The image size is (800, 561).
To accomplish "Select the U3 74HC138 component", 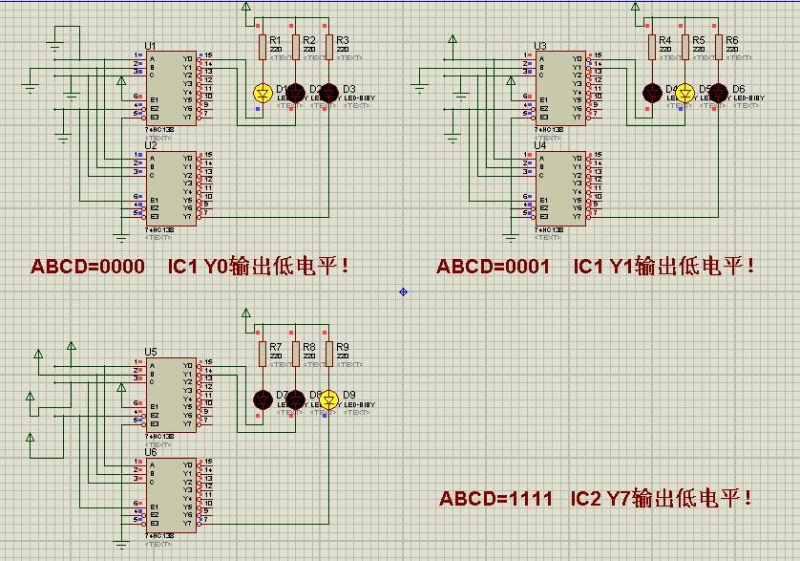I will pos(560,87).
